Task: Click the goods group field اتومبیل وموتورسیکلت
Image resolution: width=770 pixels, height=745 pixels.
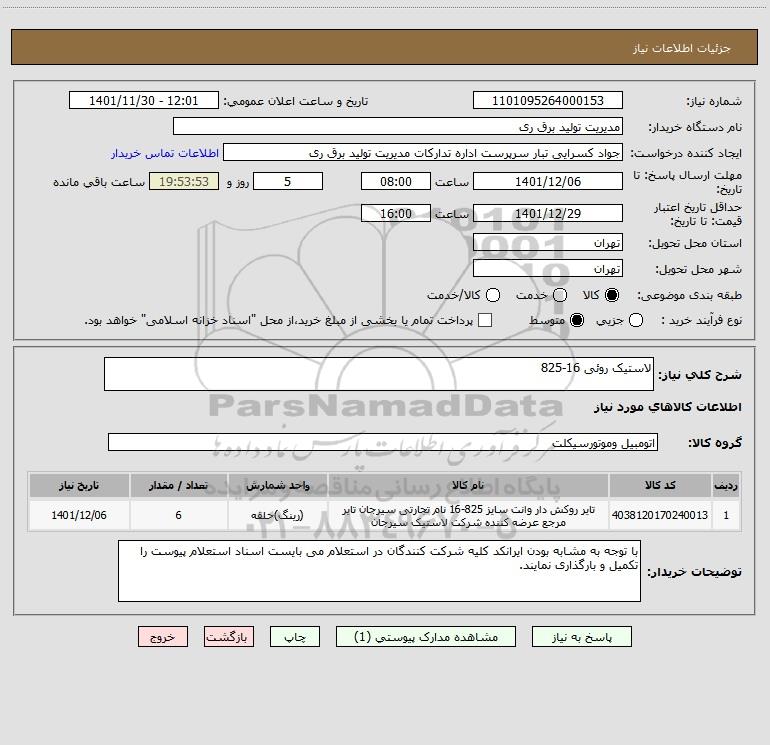Action: tap(383, 442)
